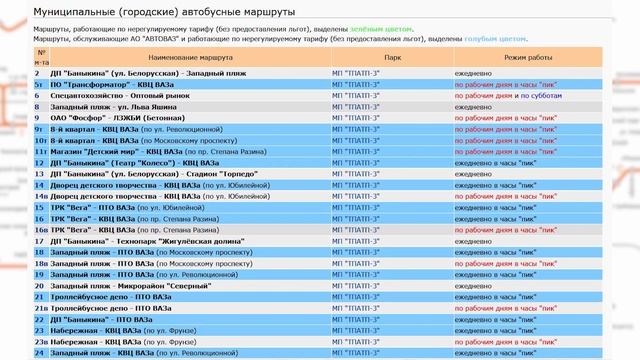
Task: Click route number 16
Action: point(39,219)
